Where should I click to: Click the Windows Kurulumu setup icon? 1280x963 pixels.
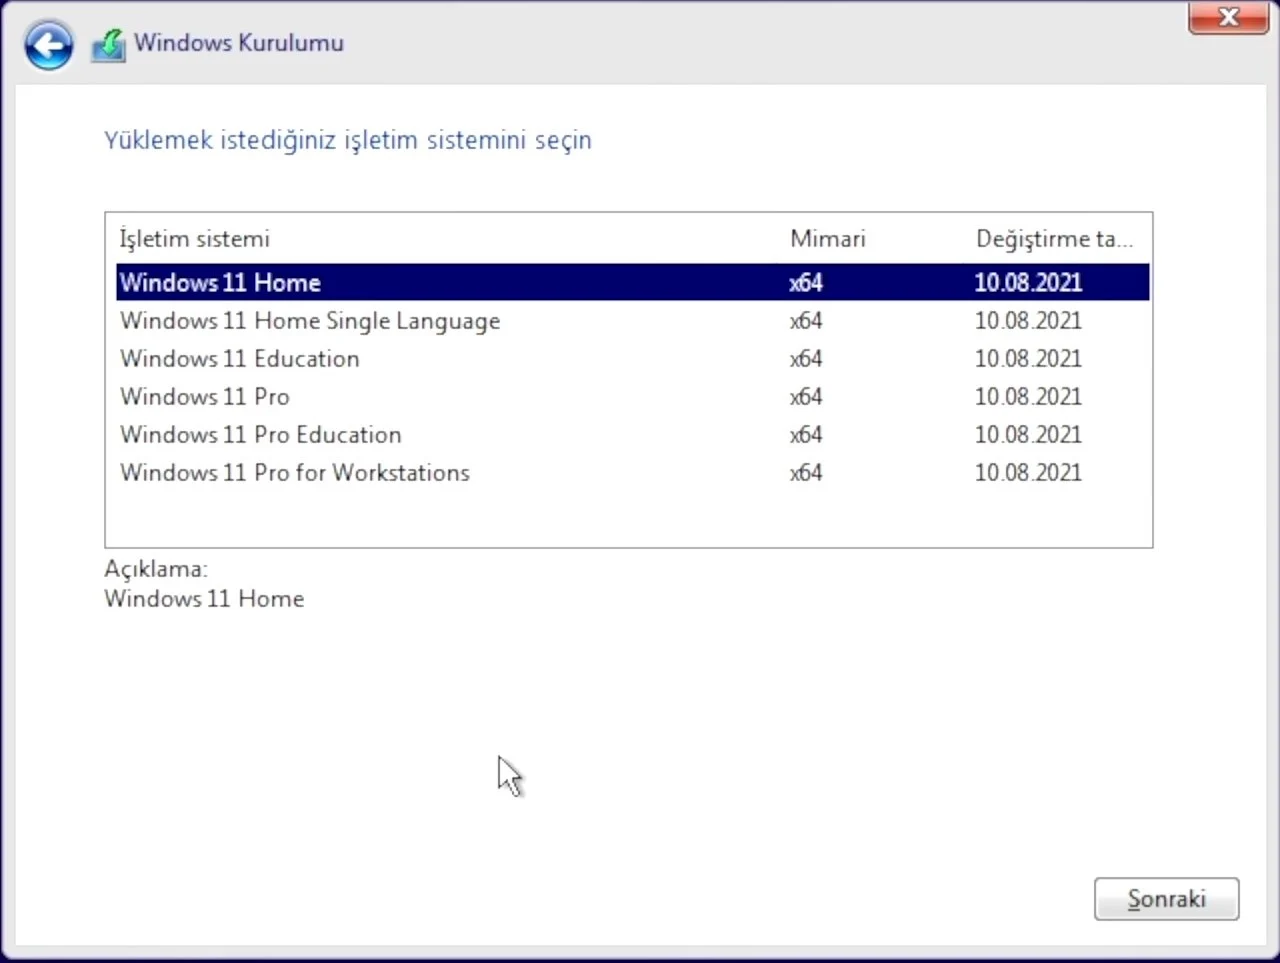(108, 45)
